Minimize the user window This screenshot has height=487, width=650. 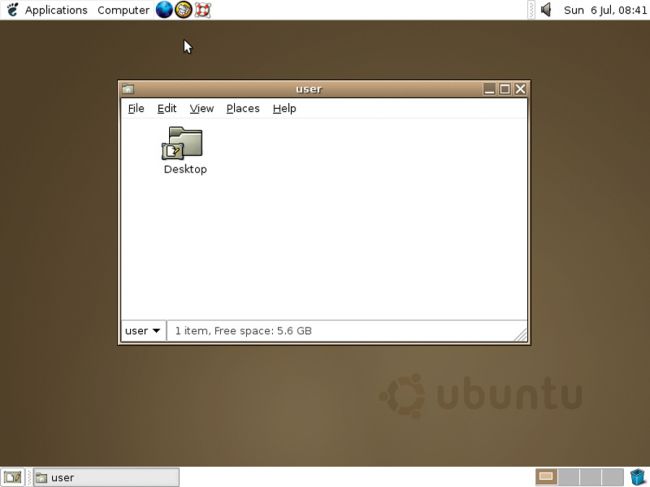pos(490,89)
